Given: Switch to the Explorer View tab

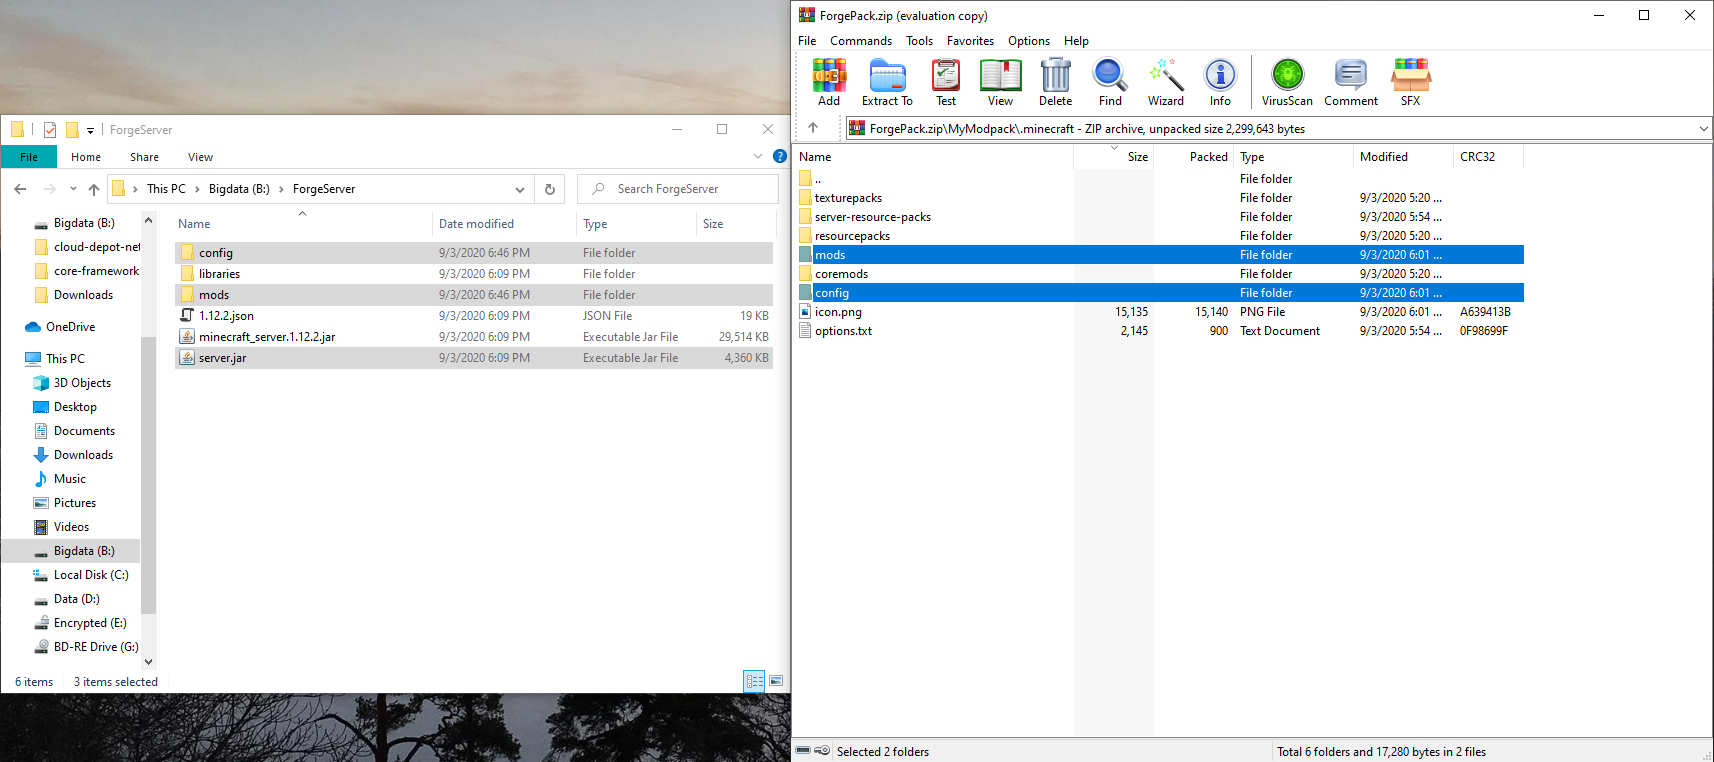Looking at the screenshot, I should click(200, 157).
